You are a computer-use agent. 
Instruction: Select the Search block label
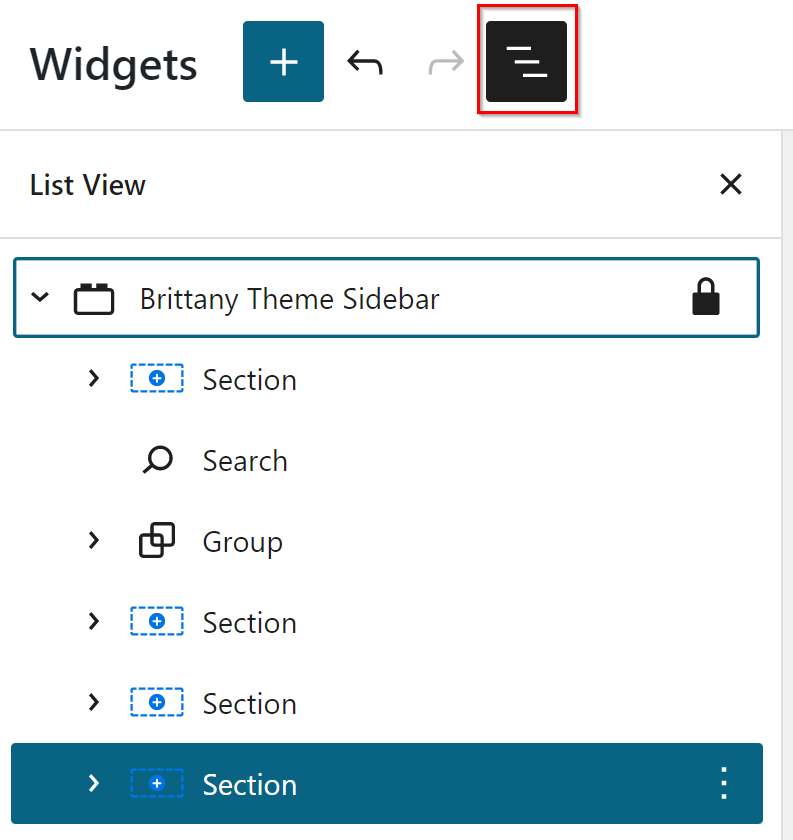(x=245, y=461)
